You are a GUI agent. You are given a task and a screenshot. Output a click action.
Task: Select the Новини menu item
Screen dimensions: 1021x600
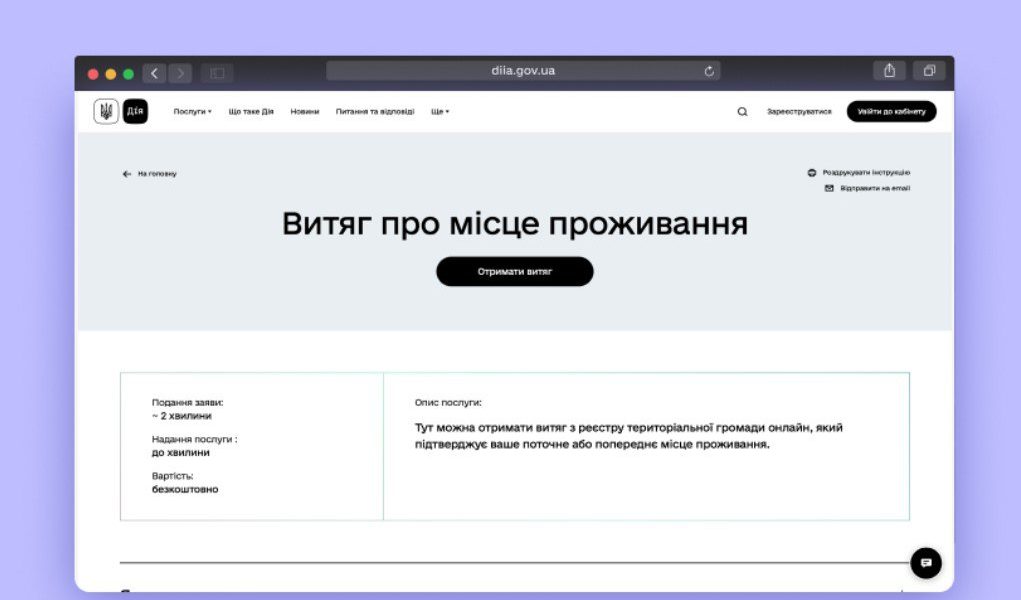tap(306, 111)
